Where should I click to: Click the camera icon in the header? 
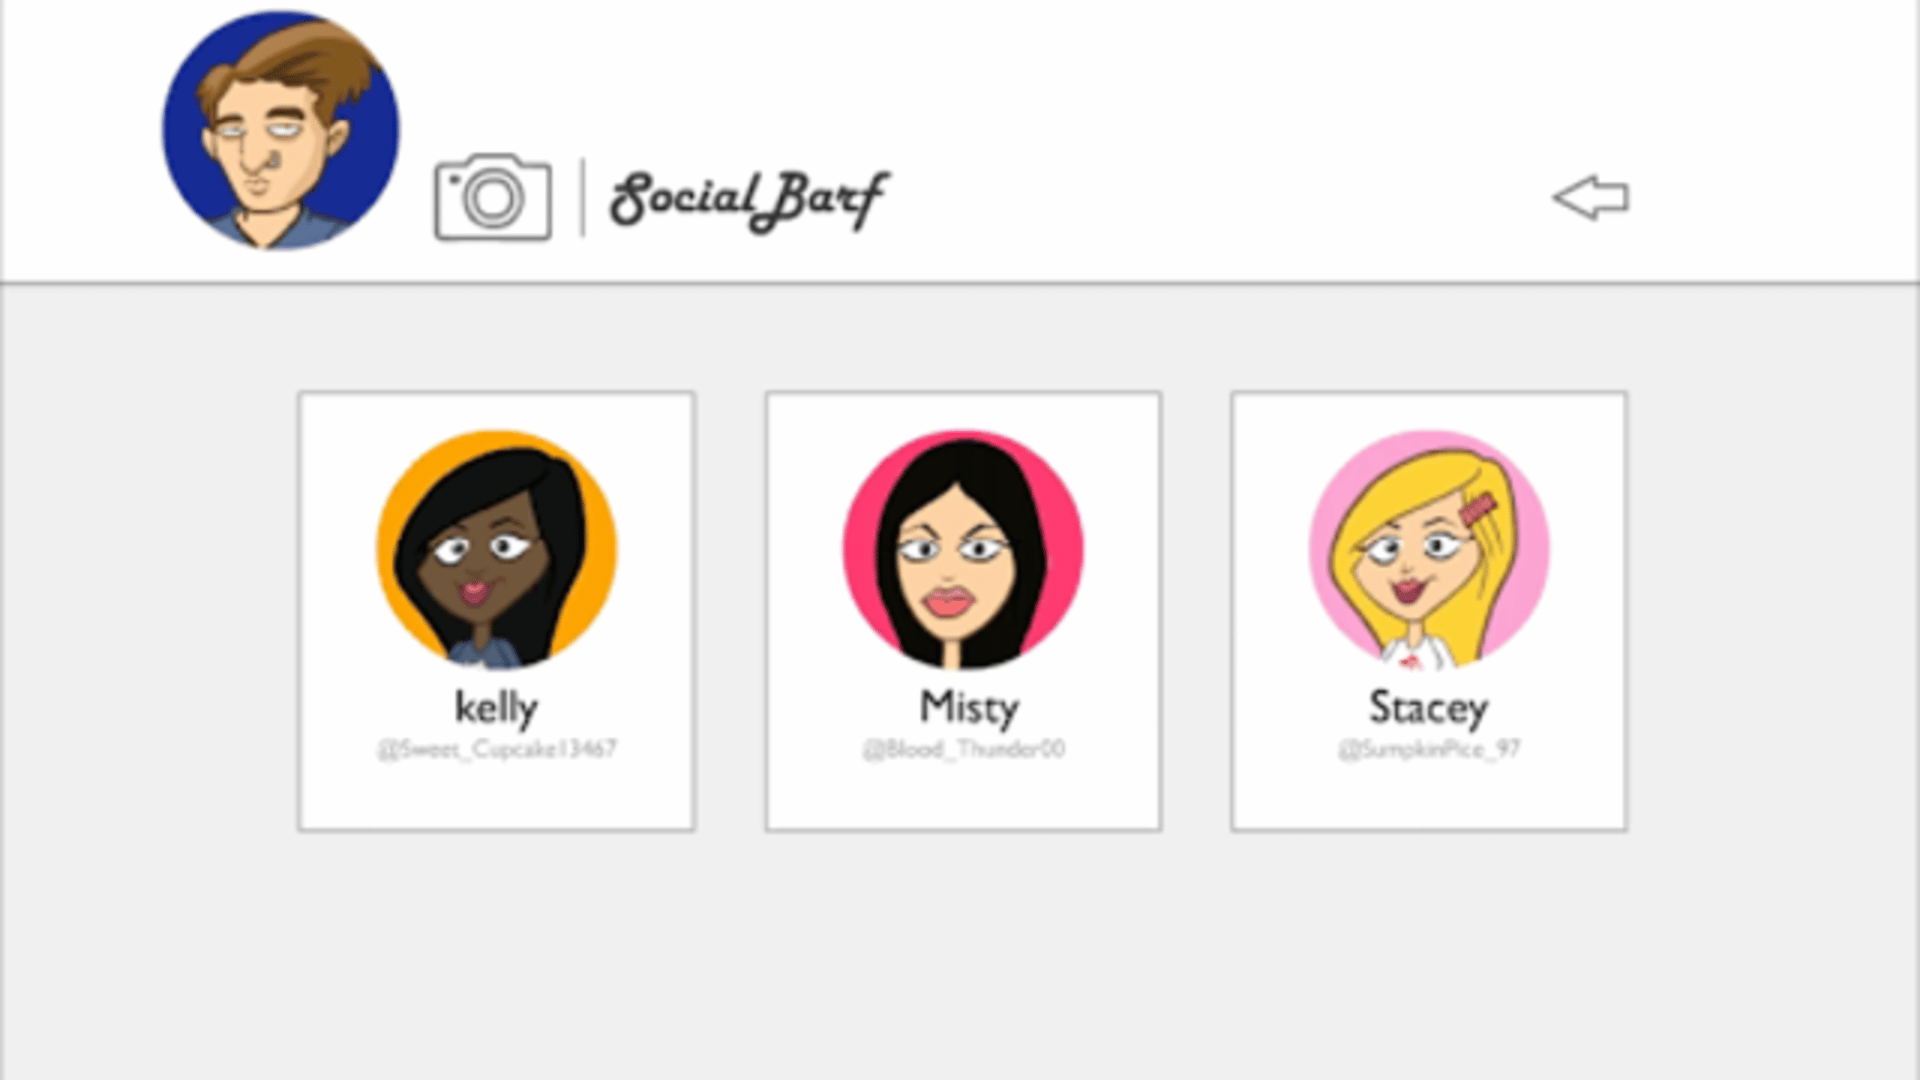[492, 196]
